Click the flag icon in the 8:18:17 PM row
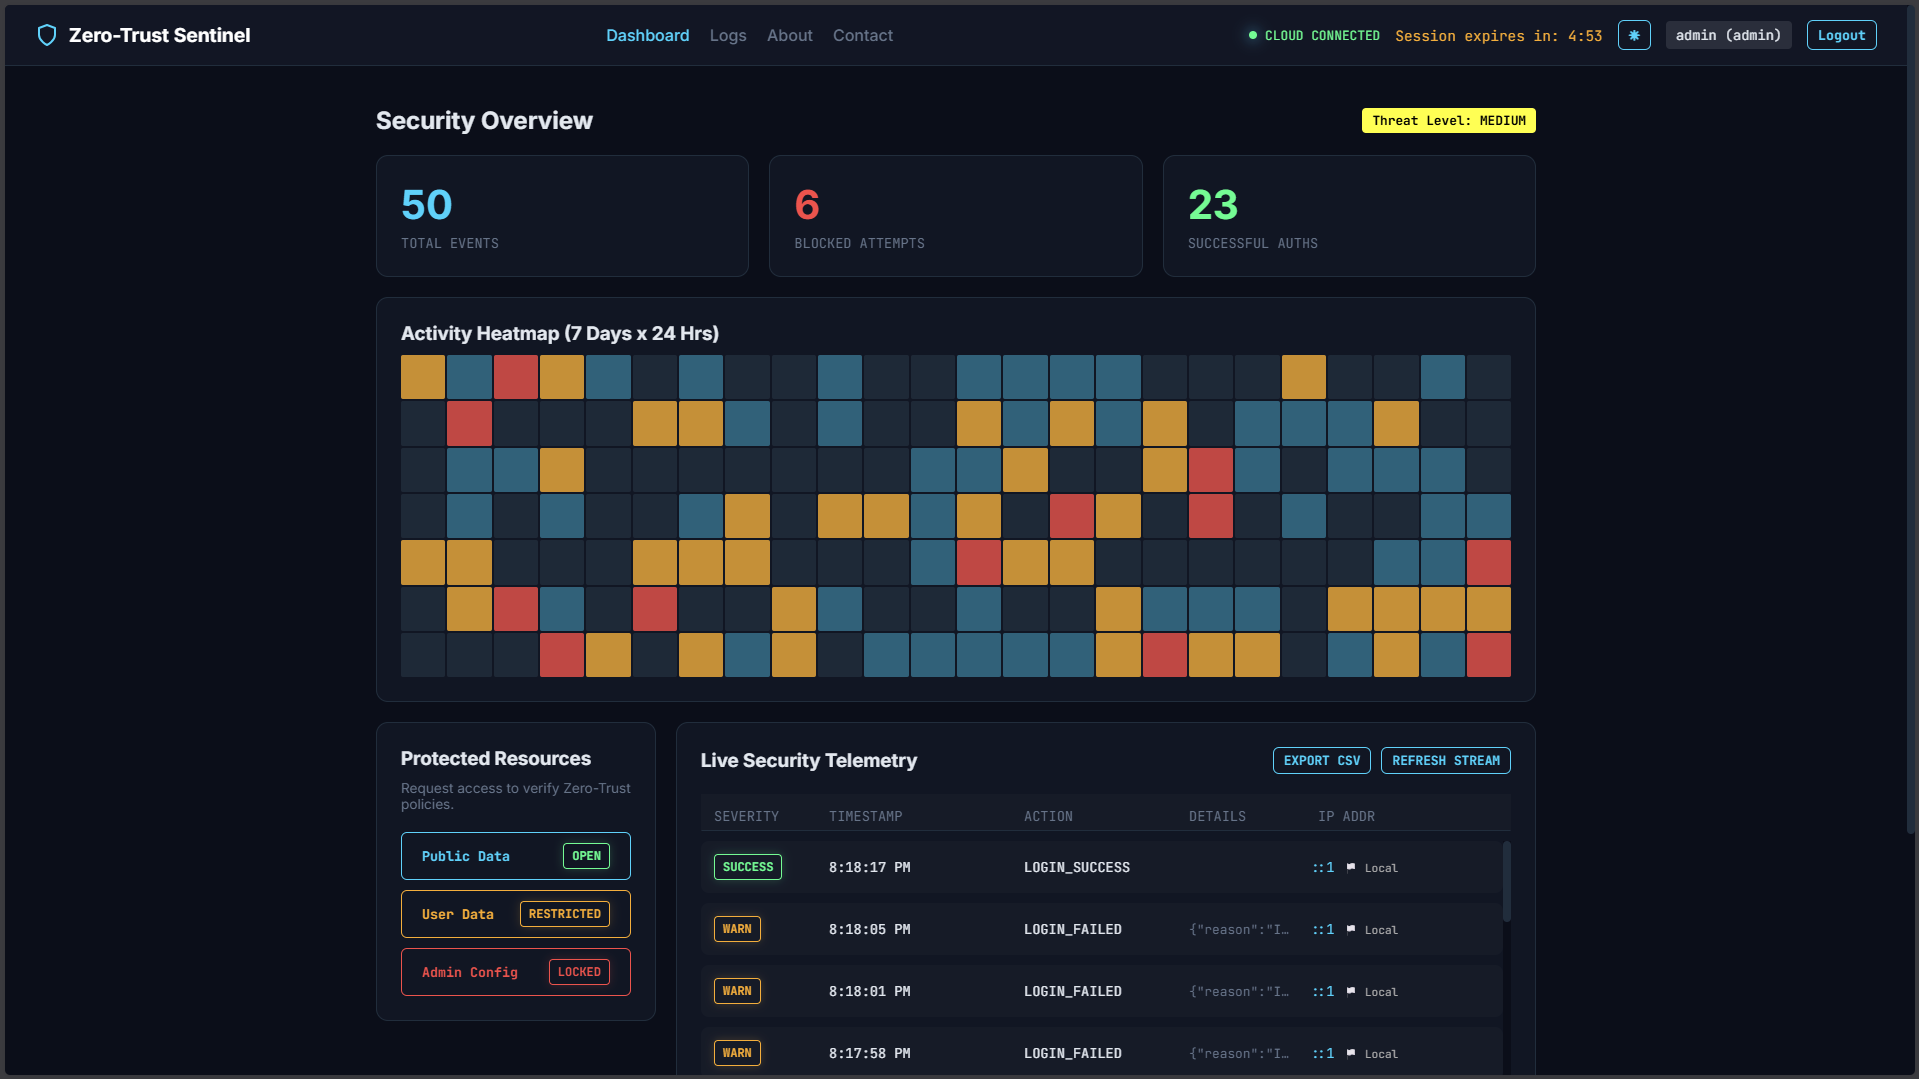 [1351, 867]
